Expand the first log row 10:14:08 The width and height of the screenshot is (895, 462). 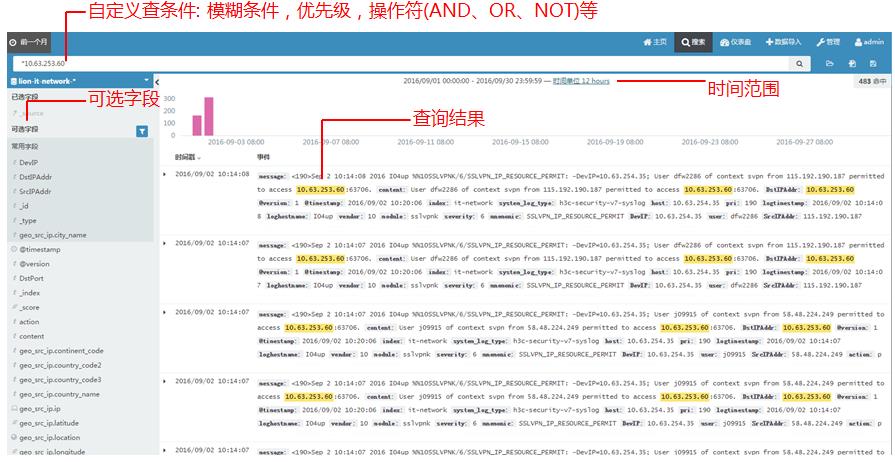click(166, 174)
